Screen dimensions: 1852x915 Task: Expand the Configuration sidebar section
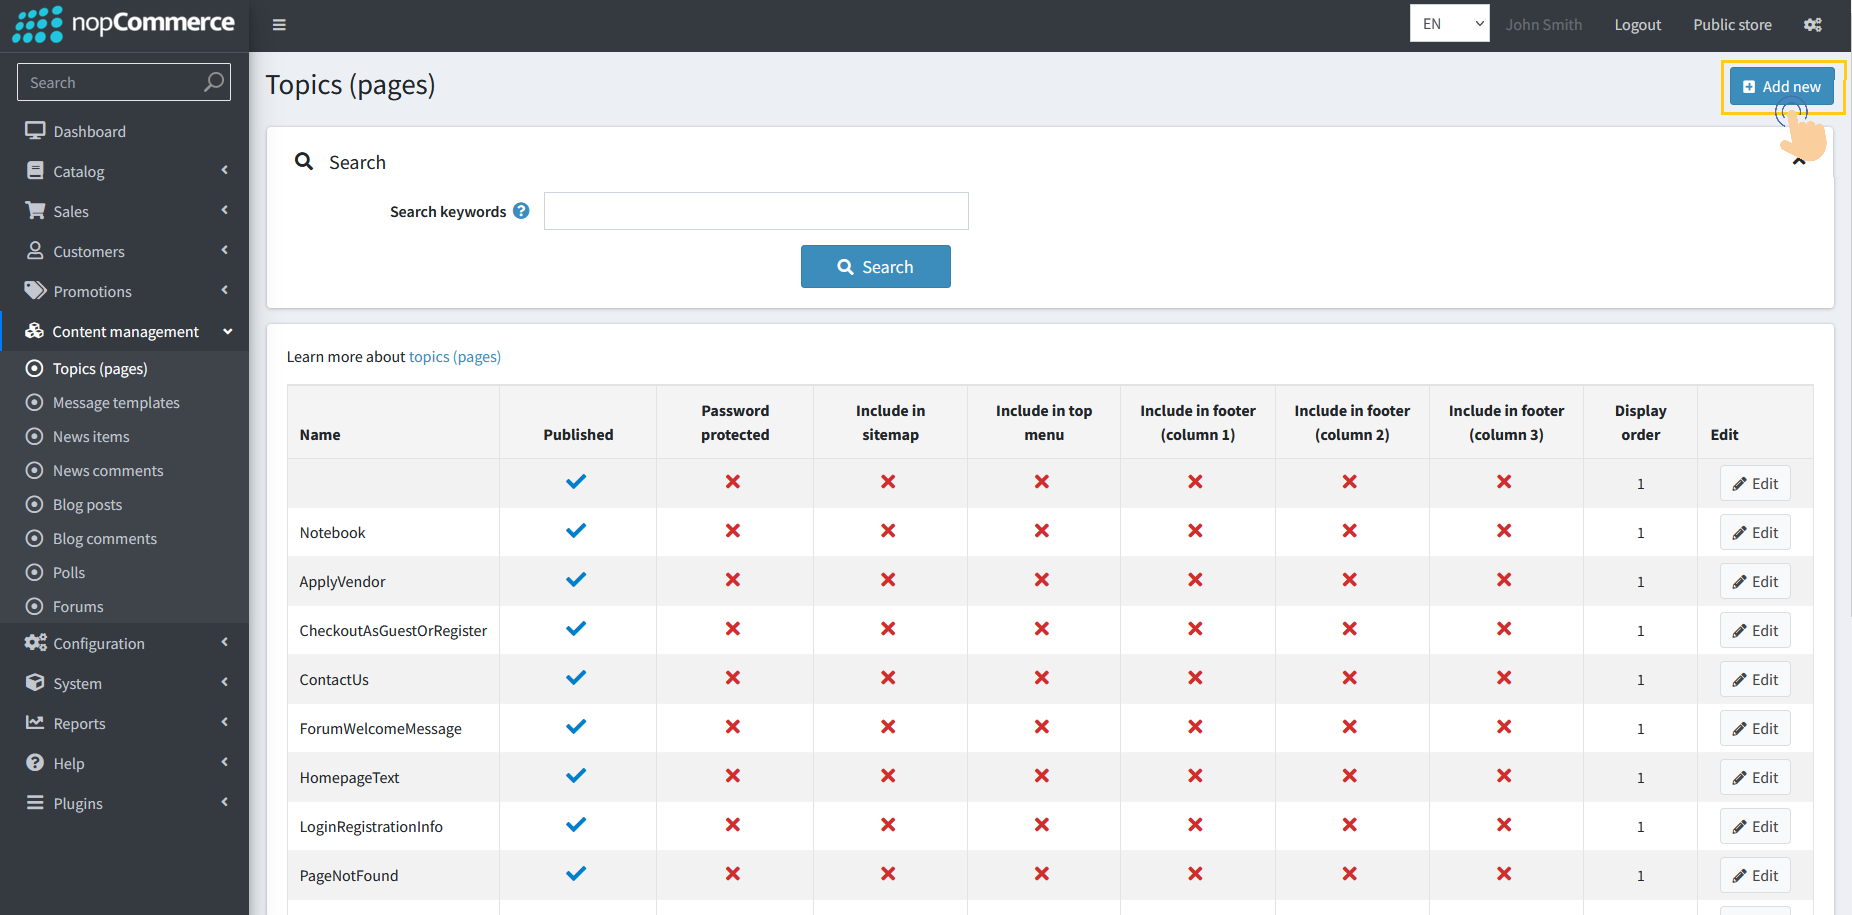click(99, 643)
